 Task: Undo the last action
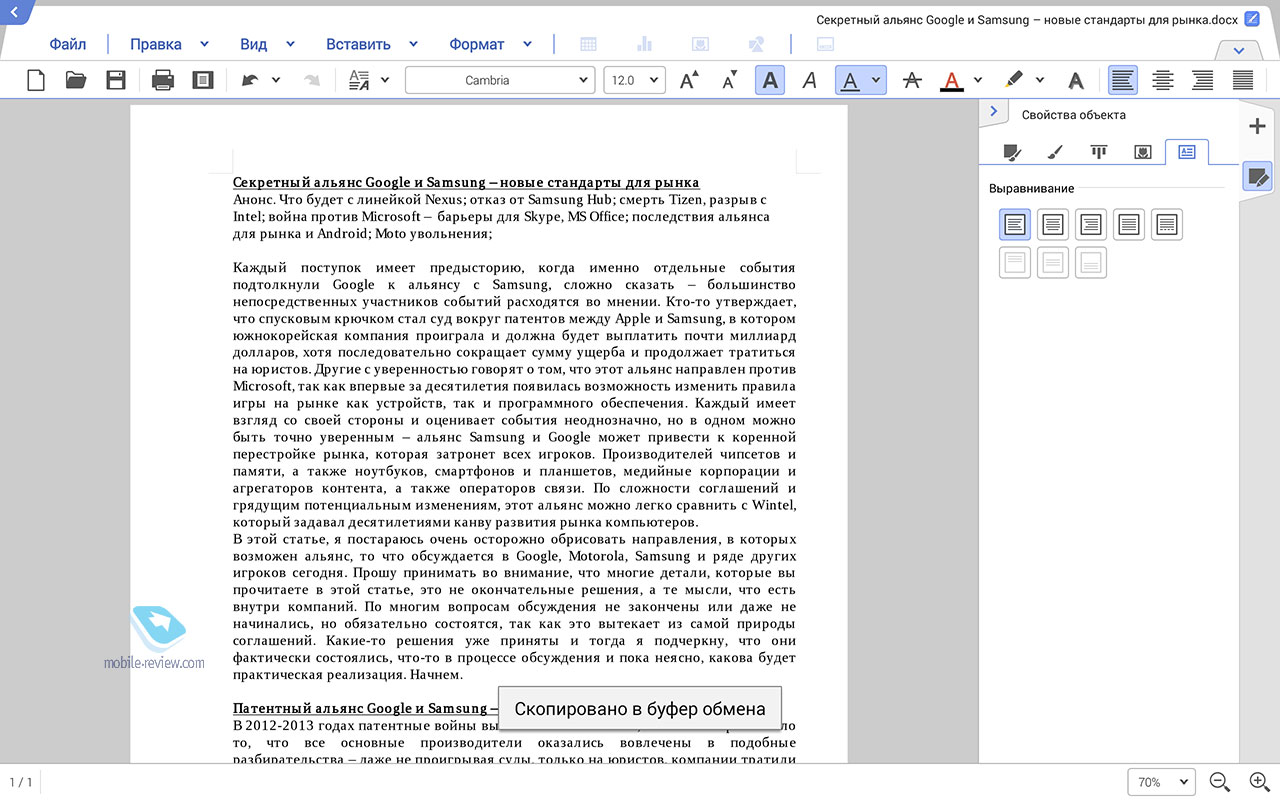(249, 80)
